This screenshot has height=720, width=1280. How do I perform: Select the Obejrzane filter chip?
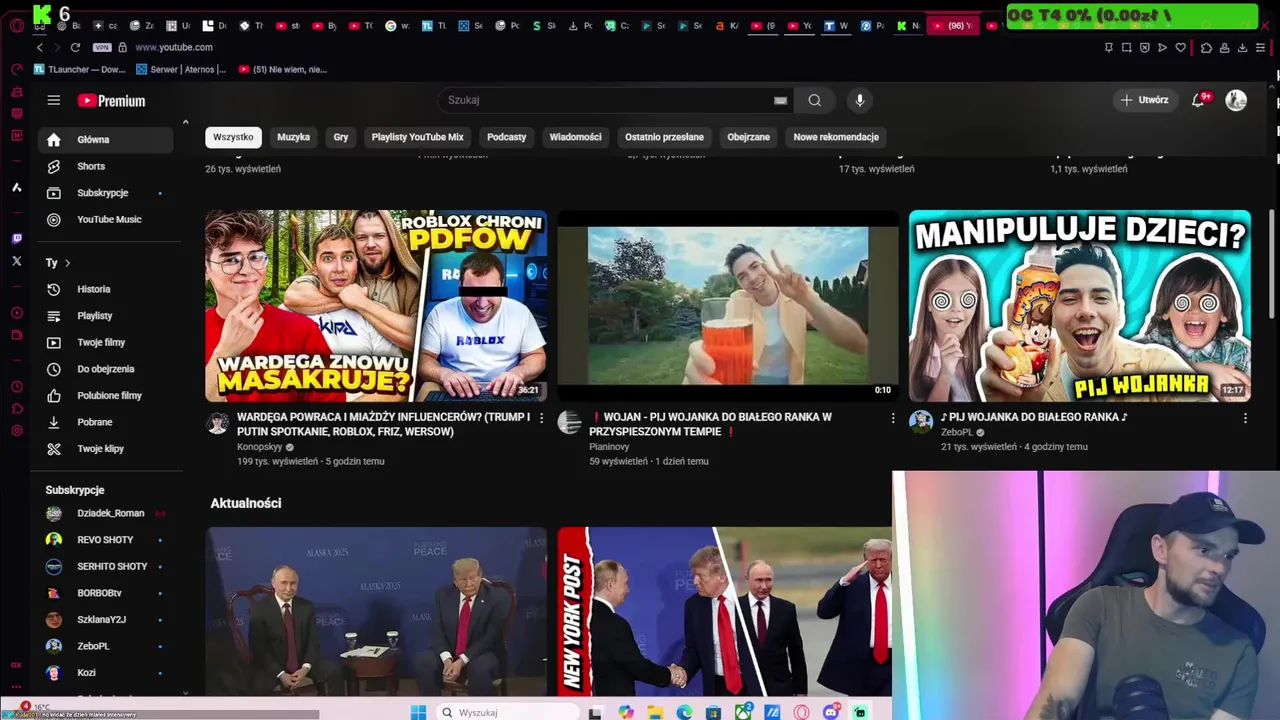748,137
